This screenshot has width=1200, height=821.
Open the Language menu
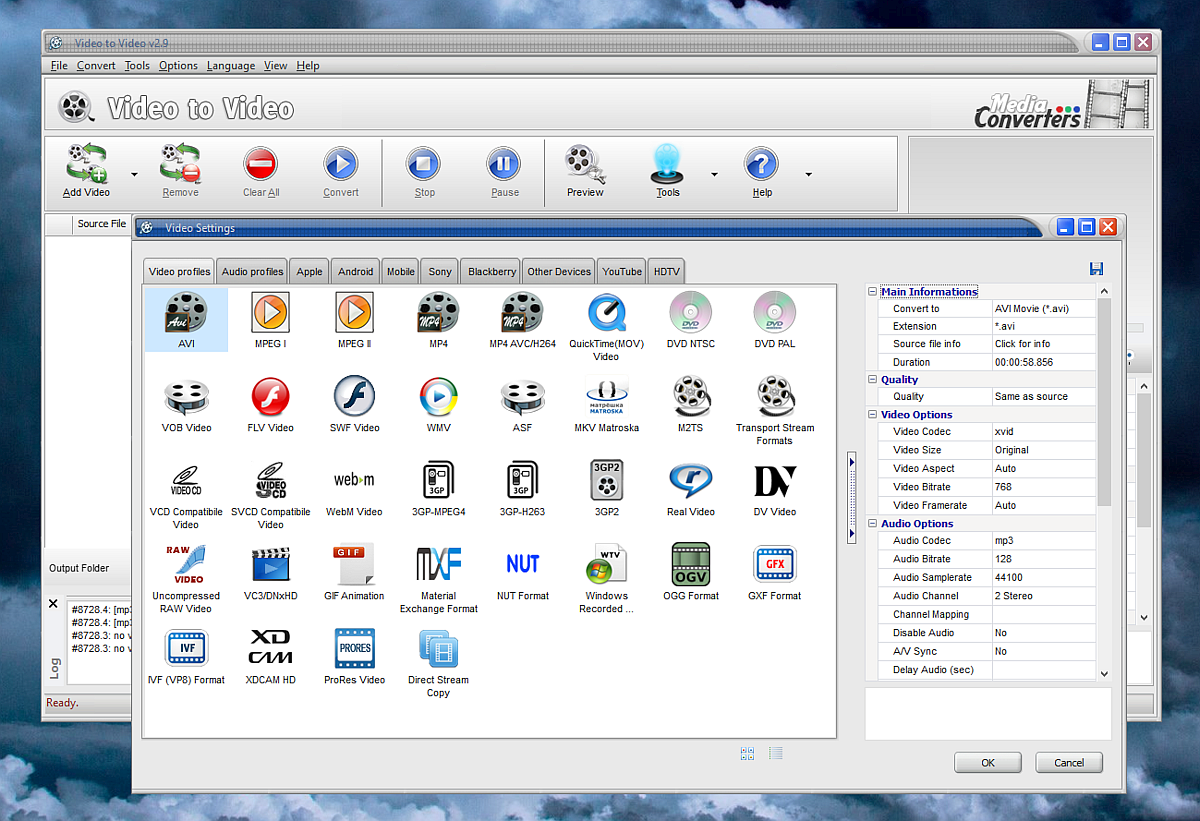pyautogui.click(x=231, y=65)
